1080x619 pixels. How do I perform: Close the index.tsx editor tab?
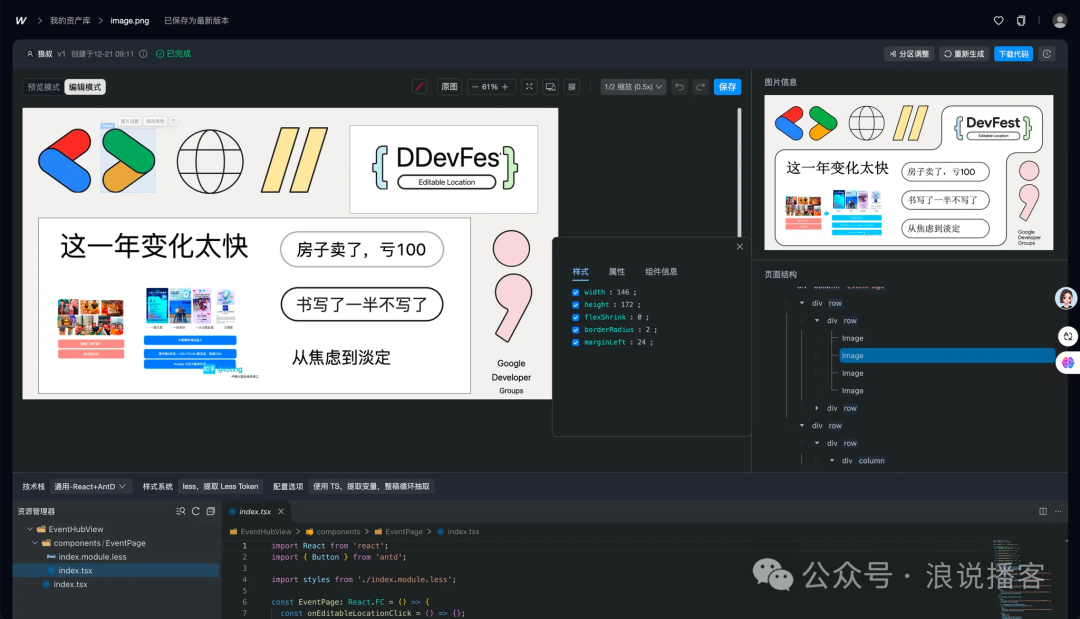click(281, 512)
